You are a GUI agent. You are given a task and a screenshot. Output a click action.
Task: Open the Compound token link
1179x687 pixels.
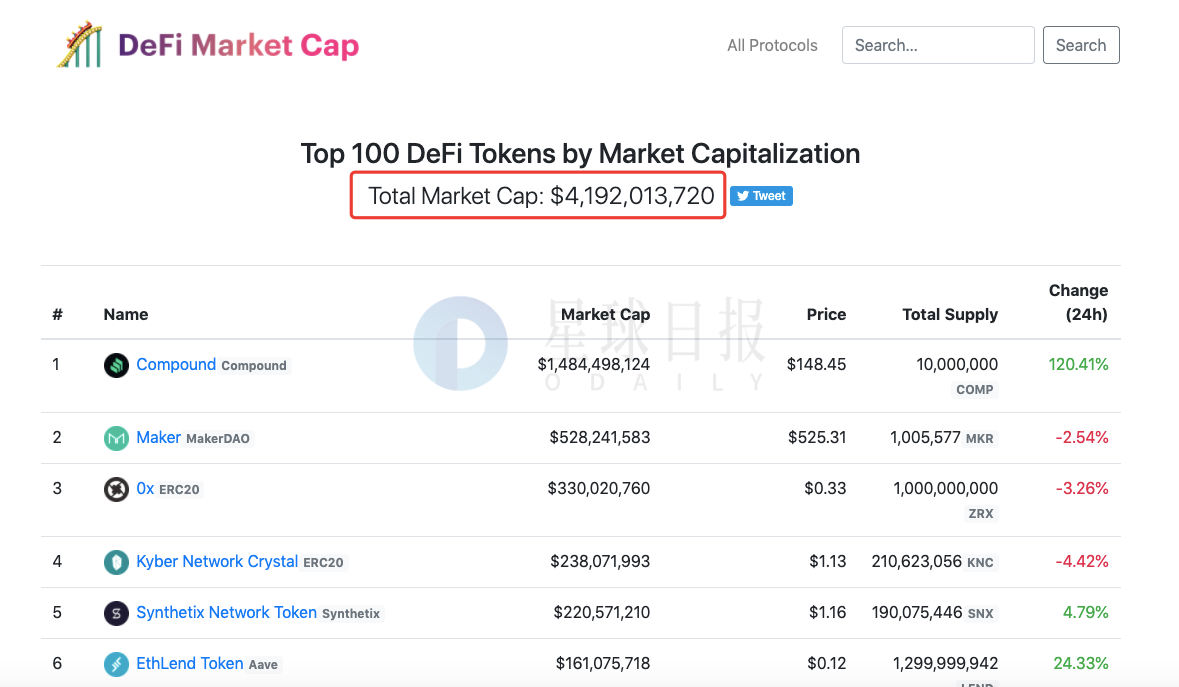click(176, 365)
